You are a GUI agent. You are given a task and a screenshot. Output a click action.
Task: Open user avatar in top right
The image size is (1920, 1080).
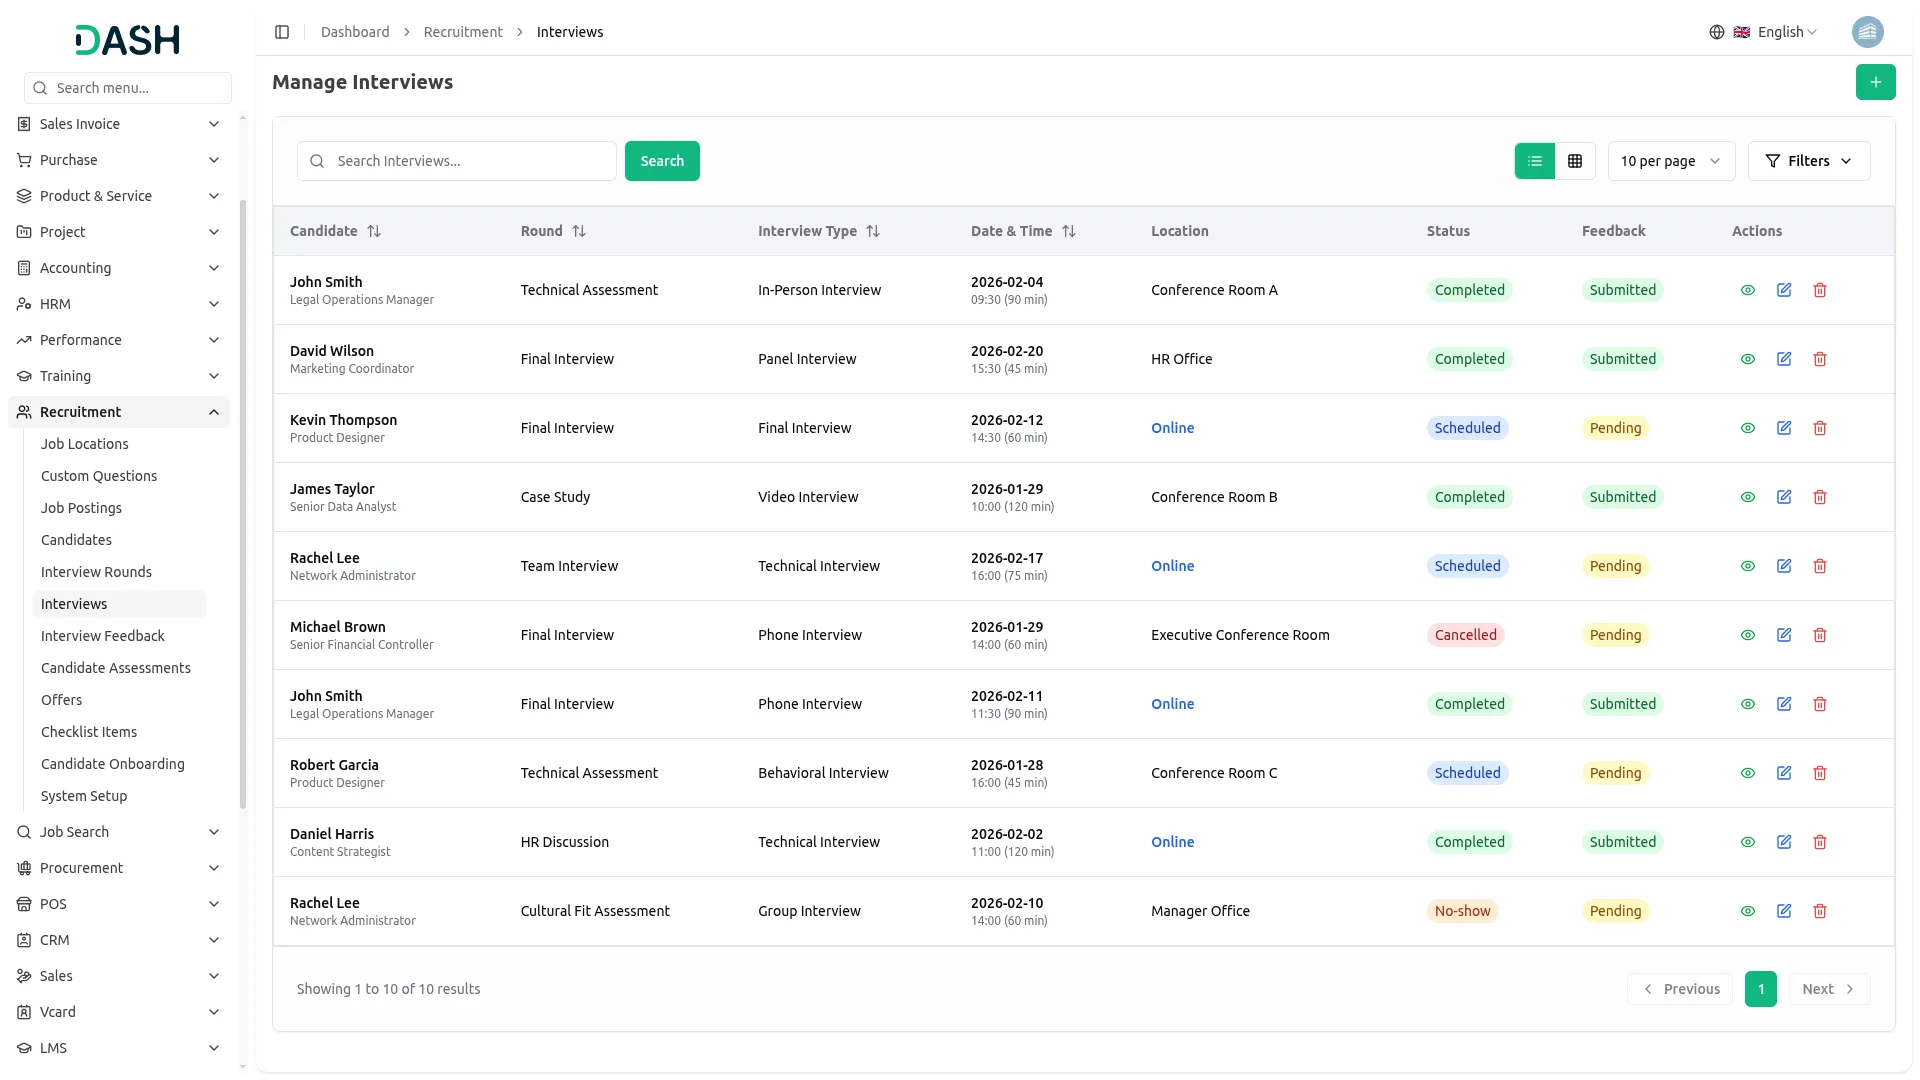[x=1867, y=32]
